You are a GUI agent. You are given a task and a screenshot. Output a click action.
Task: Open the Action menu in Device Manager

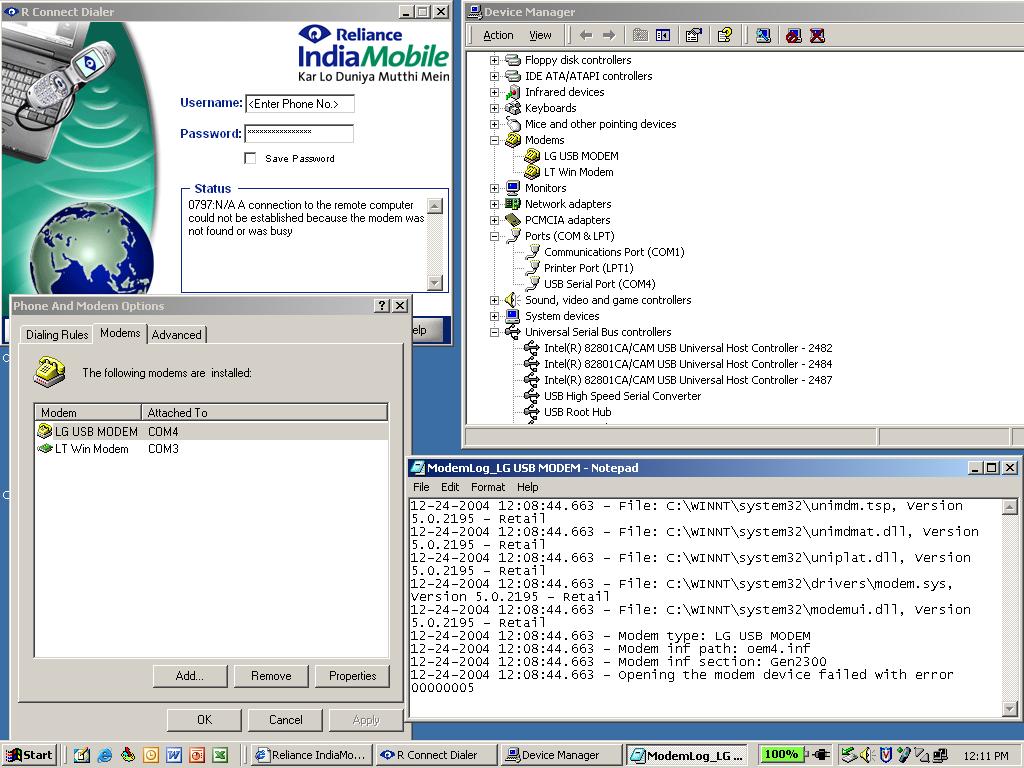[498, 35]
